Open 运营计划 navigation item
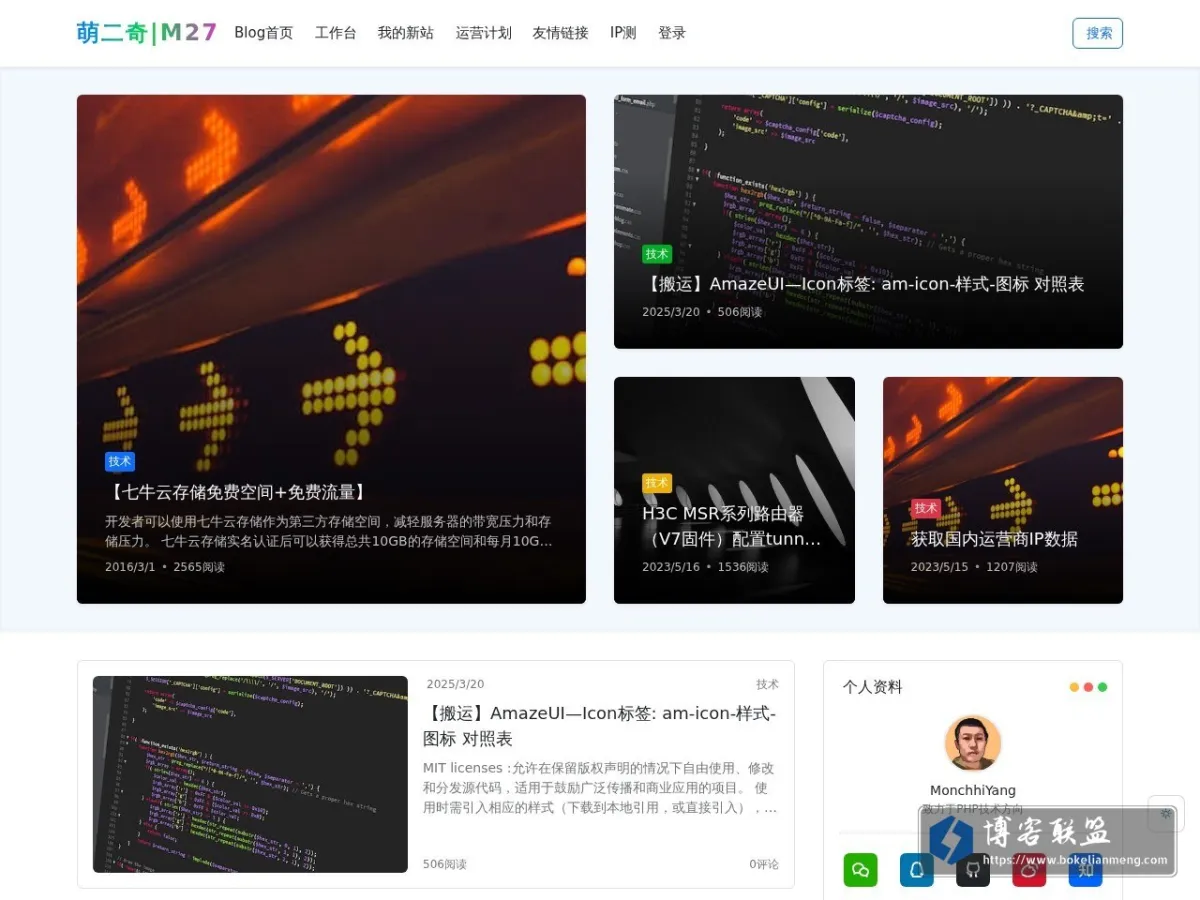Viewport: 1200px width, 900px height. (x=484, y=33)
